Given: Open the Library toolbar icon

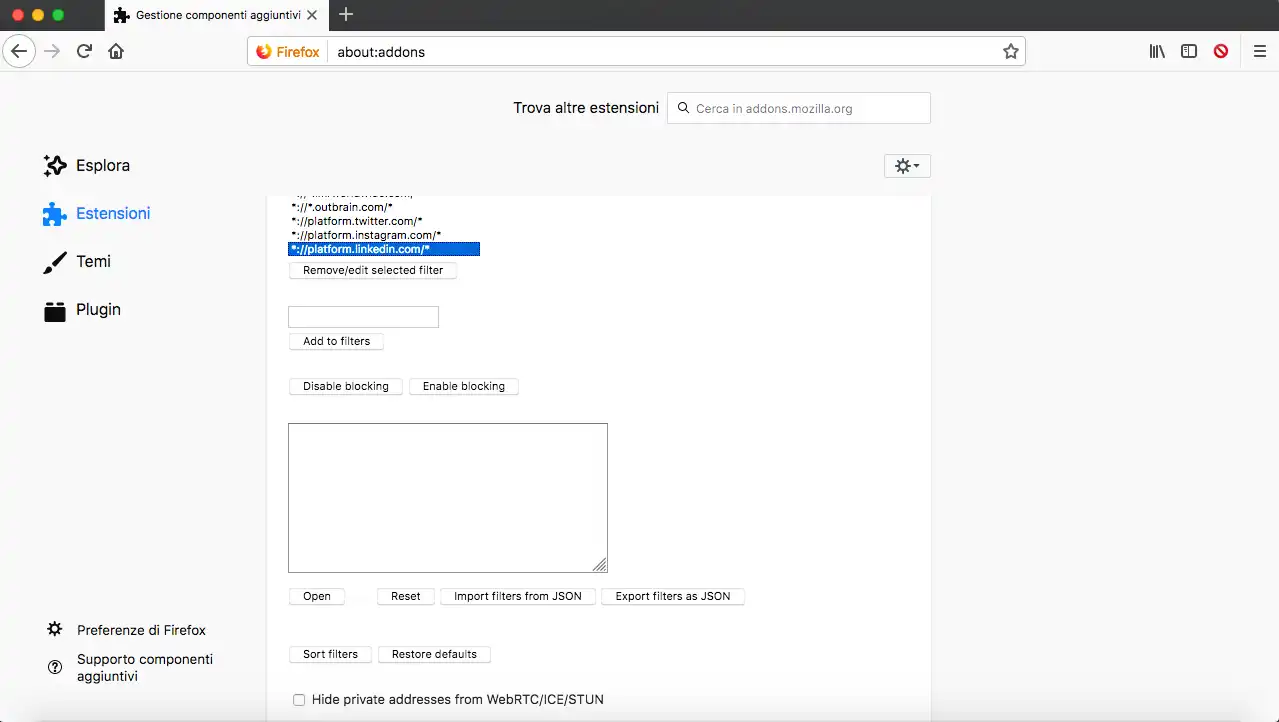Looking at the screenshot, I should point(1157,51).
